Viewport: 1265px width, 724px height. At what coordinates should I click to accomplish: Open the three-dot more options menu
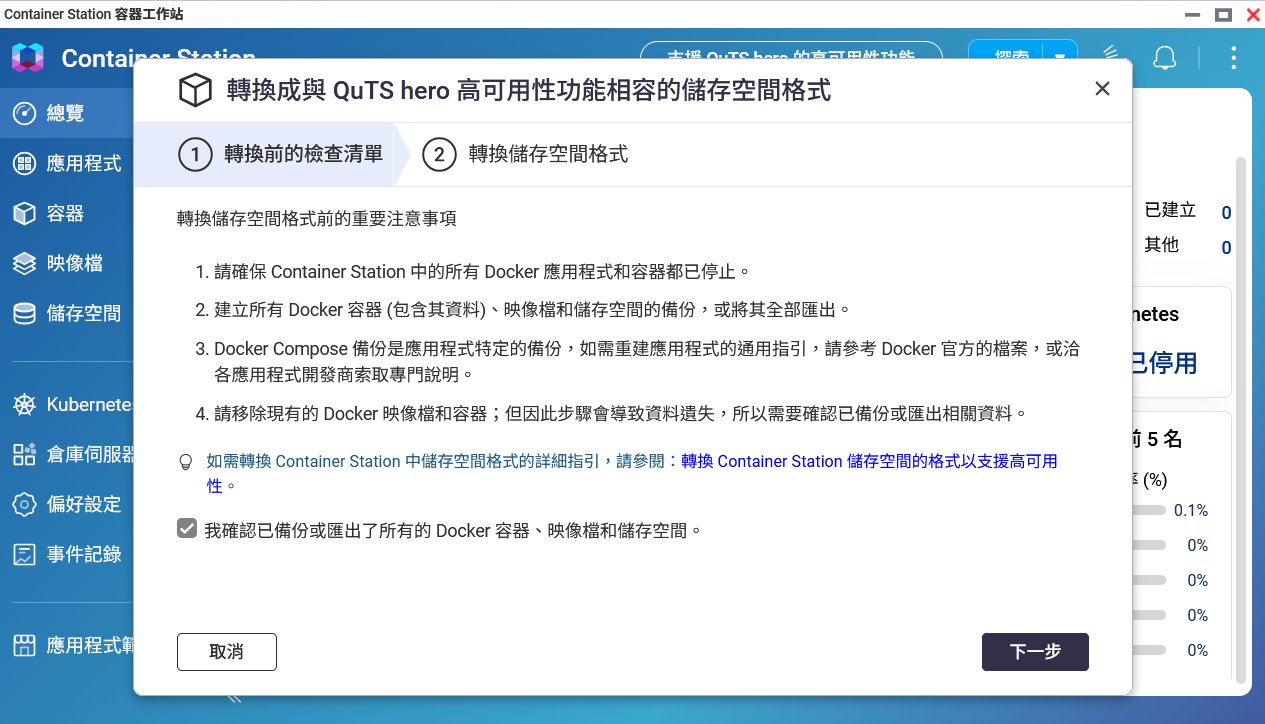(x=1235, y=58)
